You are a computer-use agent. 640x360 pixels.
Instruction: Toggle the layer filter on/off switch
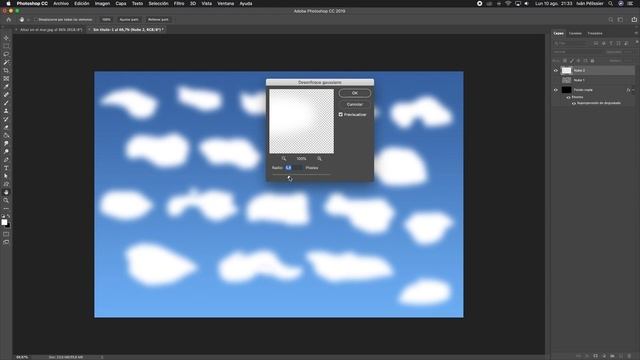click(x=636, y=43)
